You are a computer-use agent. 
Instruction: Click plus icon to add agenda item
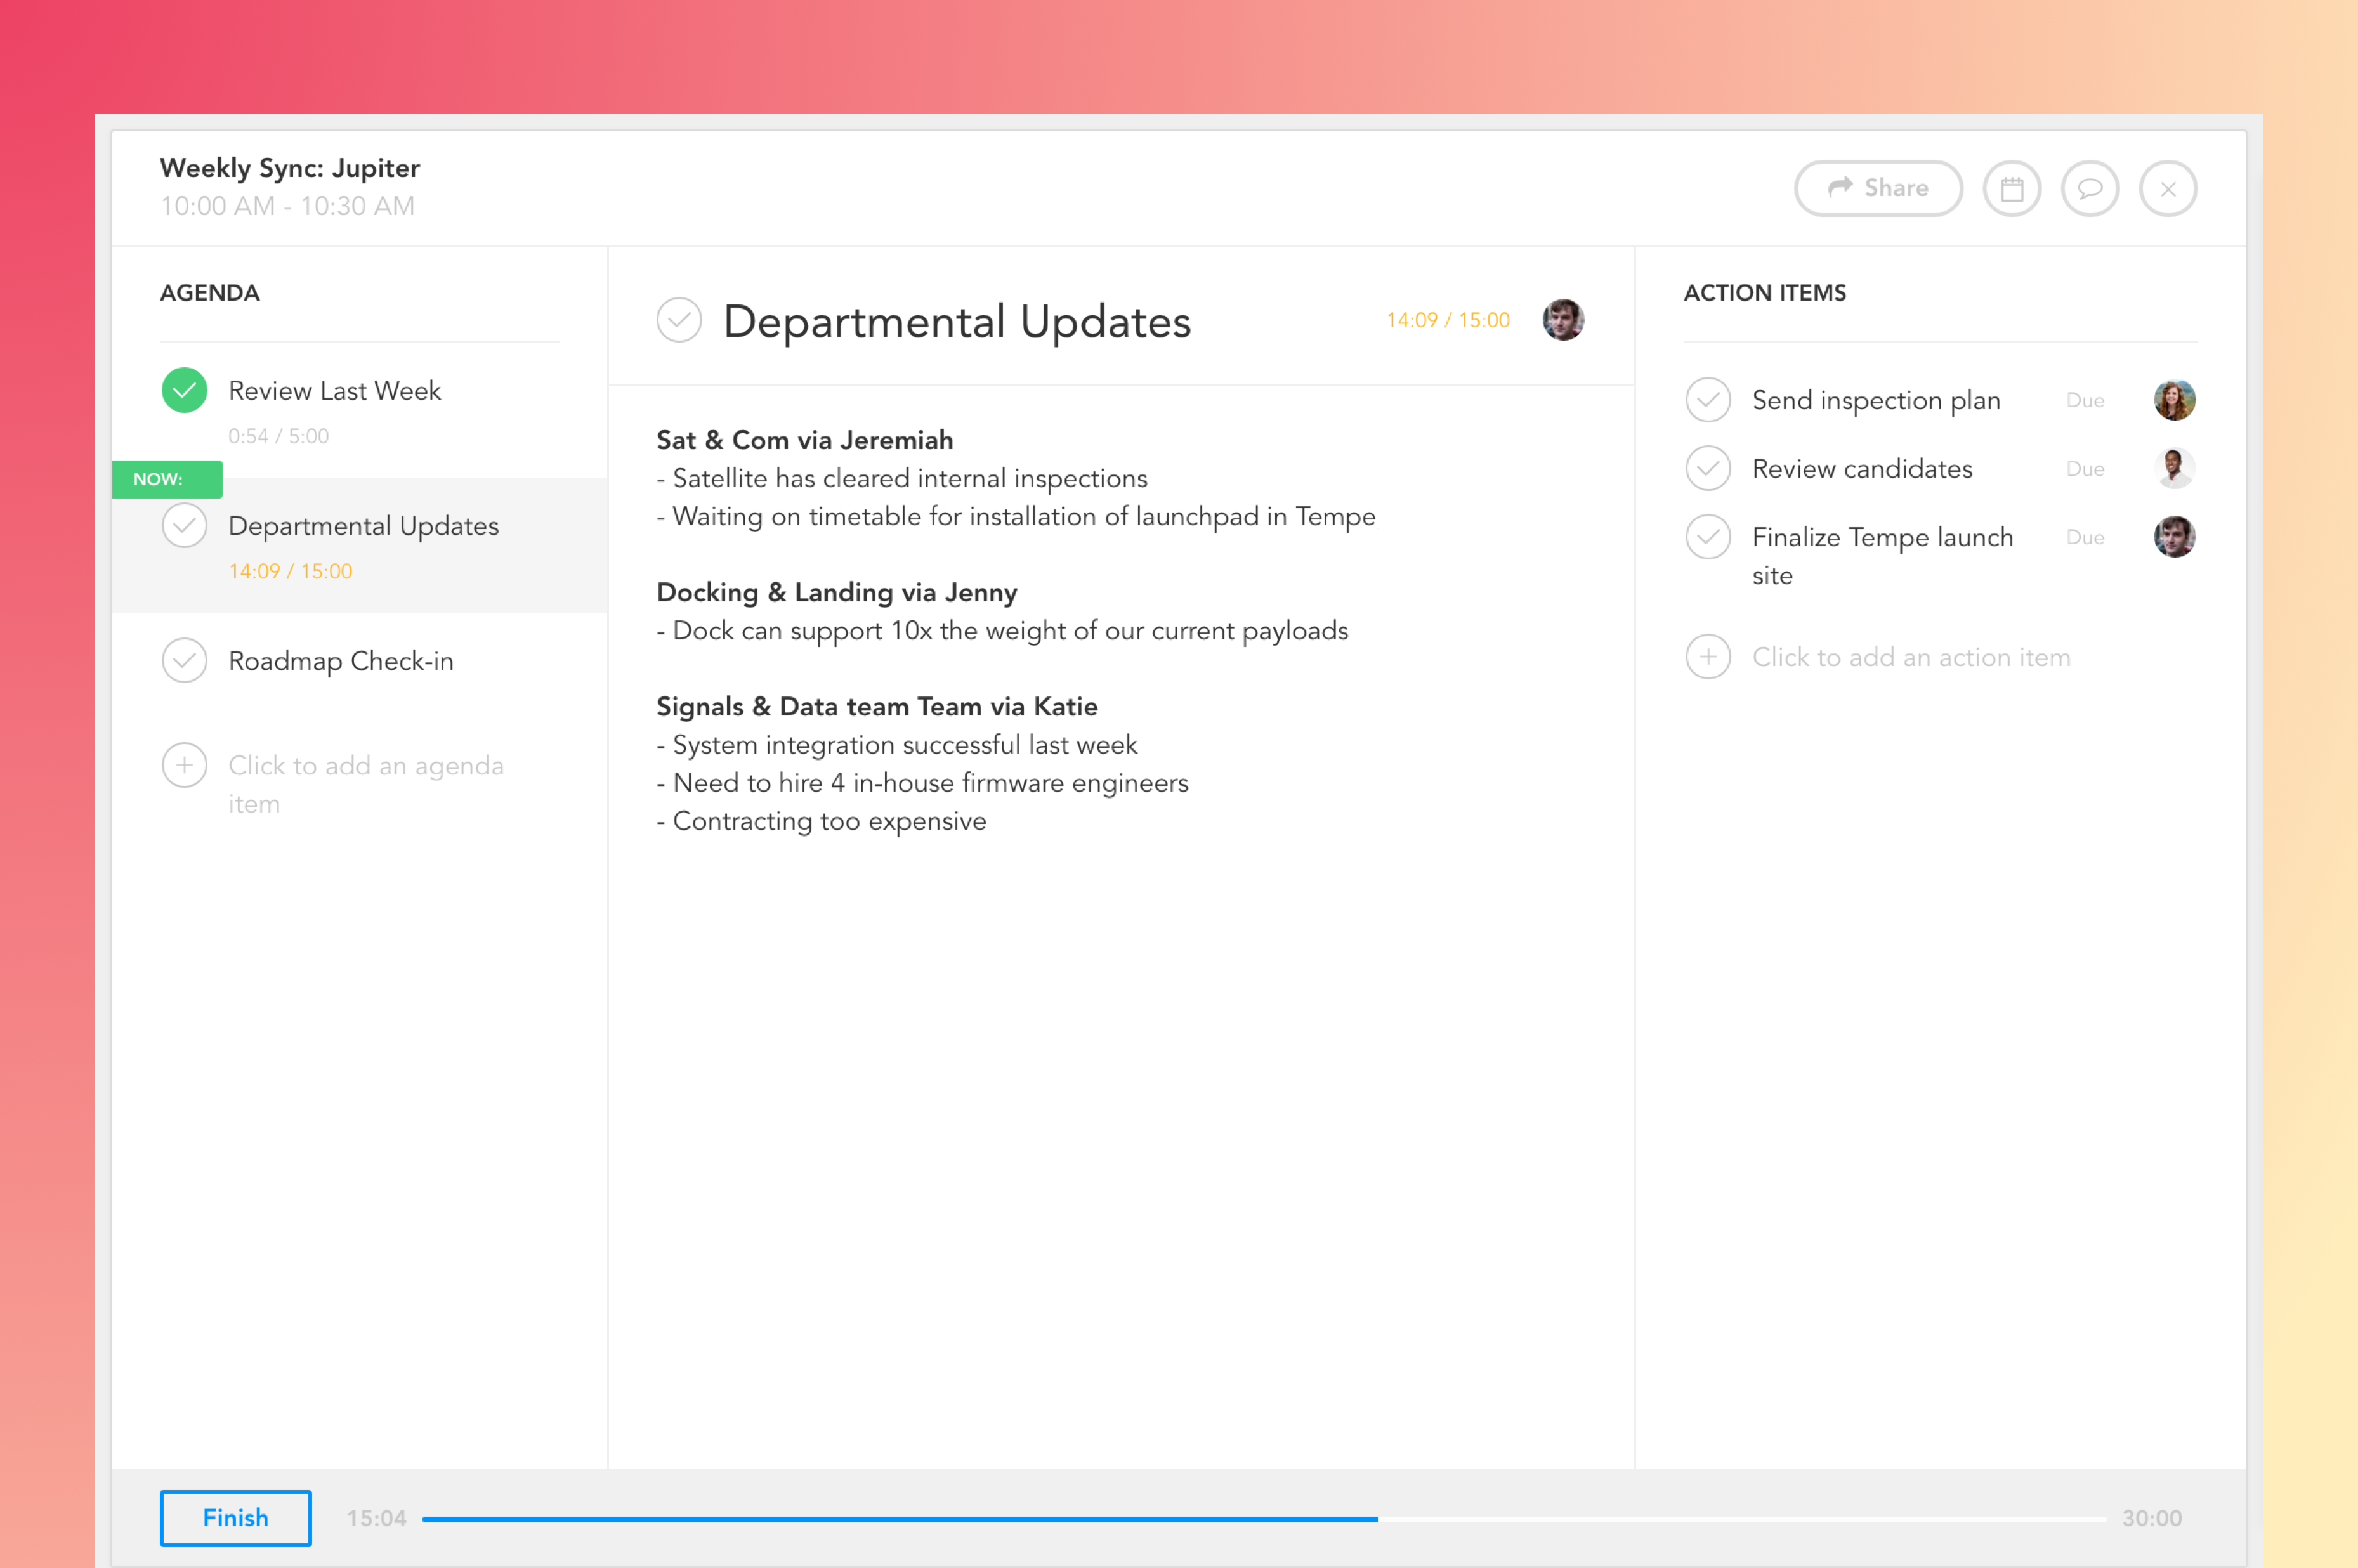(x=184, y=765)
